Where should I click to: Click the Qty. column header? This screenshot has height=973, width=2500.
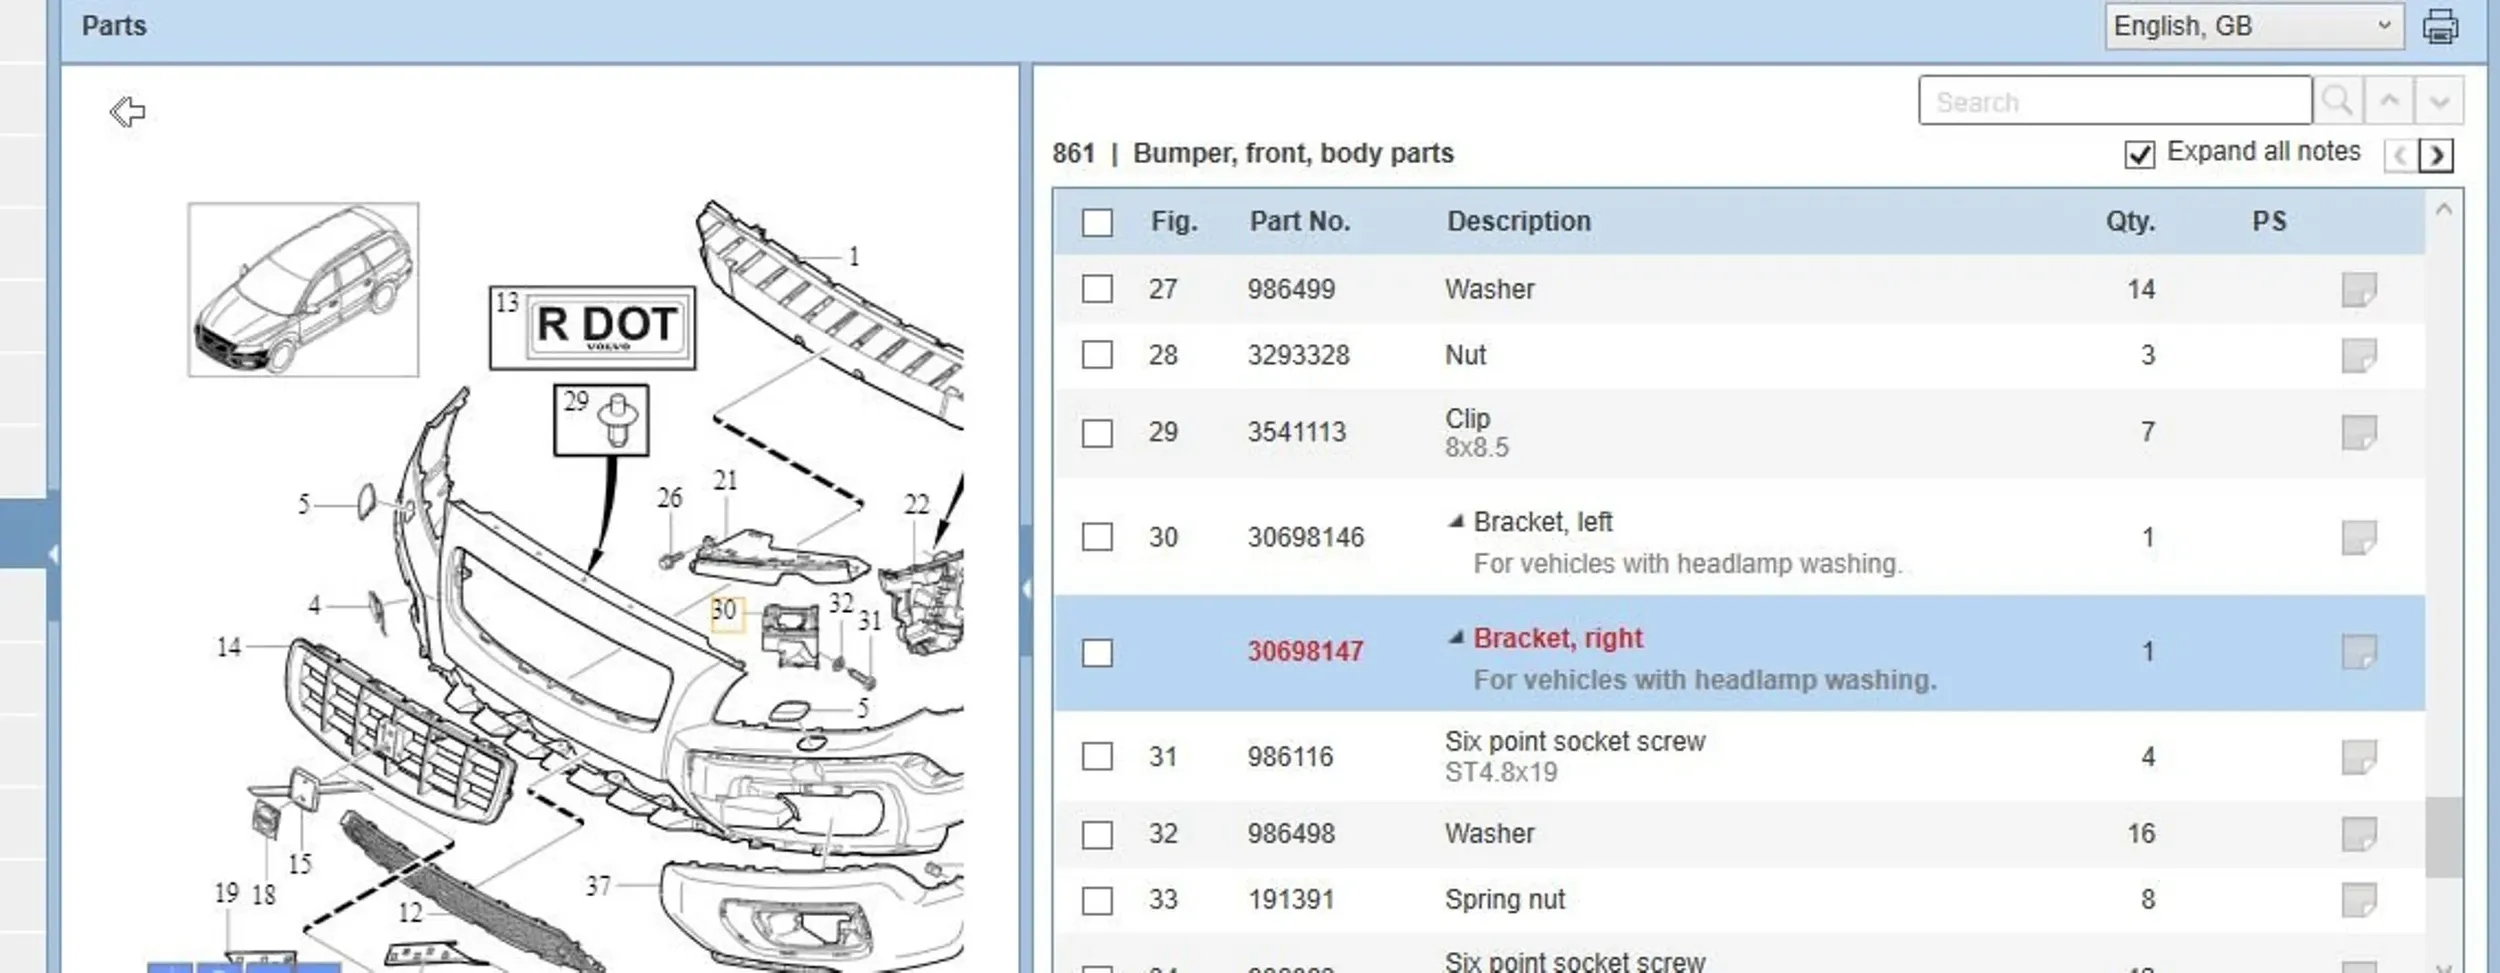point(2130,221)
